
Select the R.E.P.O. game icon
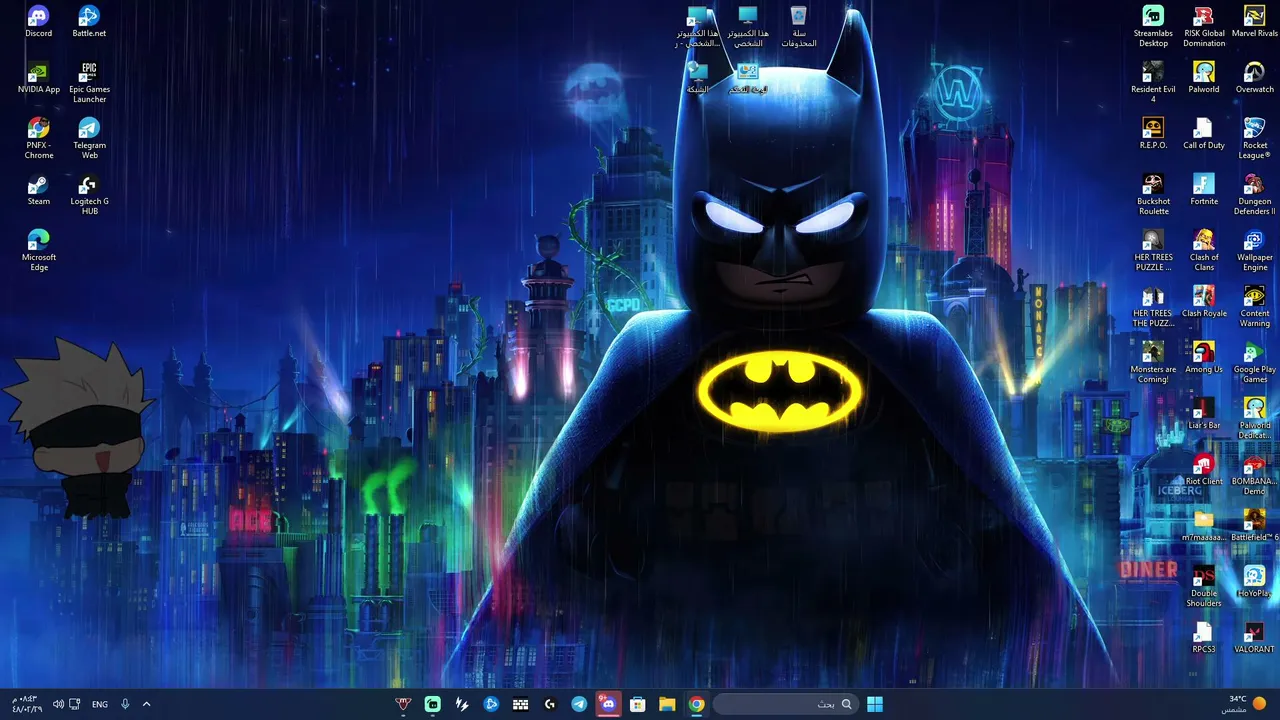tap(1153, 133)
